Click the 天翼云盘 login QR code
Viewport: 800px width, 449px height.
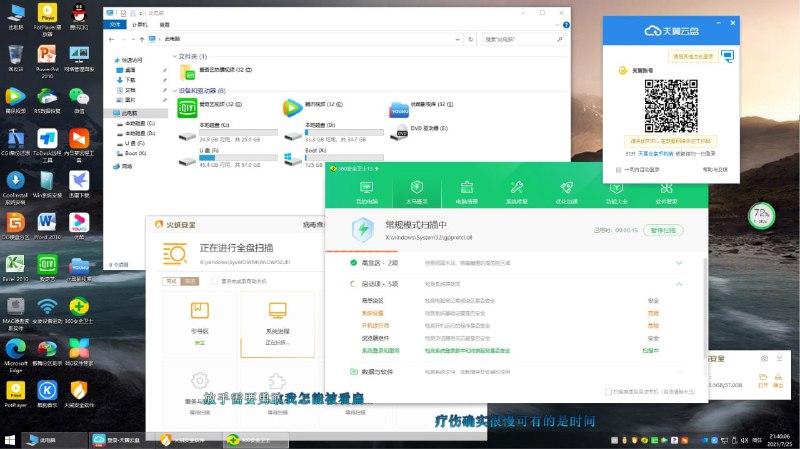point(670,106)
